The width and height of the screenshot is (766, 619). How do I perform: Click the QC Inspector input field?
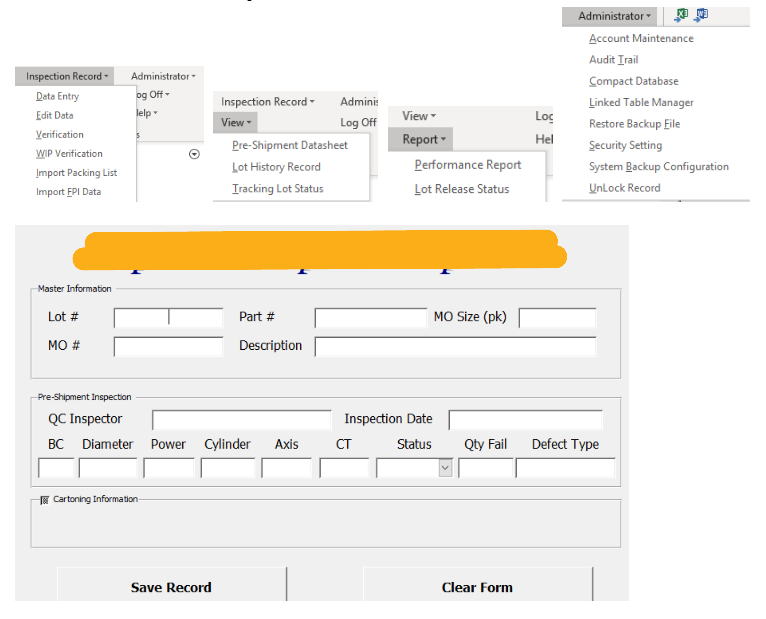[241, 420]
